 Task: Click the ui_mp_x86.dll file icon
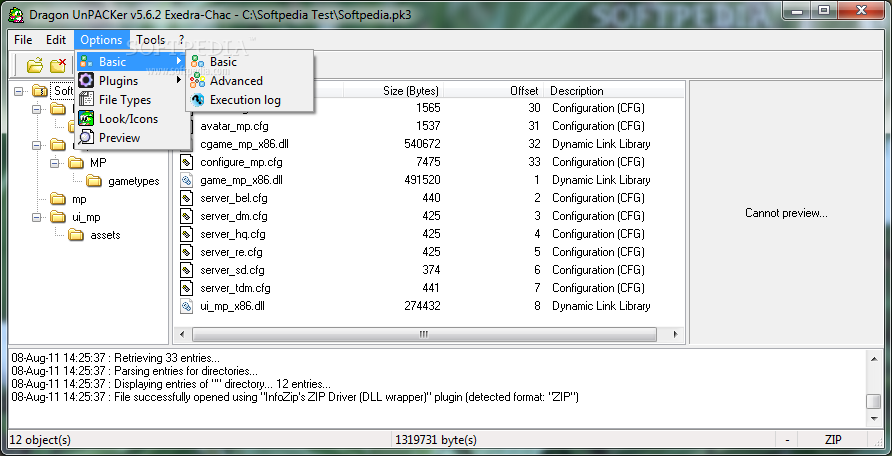point(187,306)
